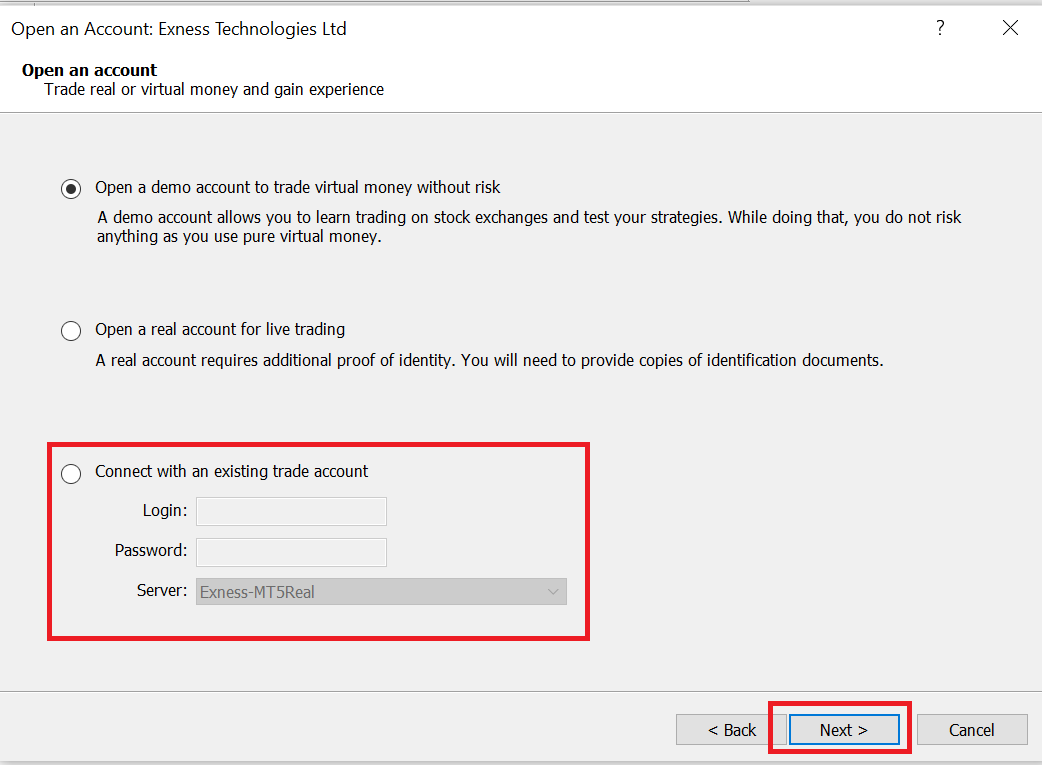This screenshot has height=765, width=1042.
Task: Click the Password input field
Action: (x=291, y=552)
